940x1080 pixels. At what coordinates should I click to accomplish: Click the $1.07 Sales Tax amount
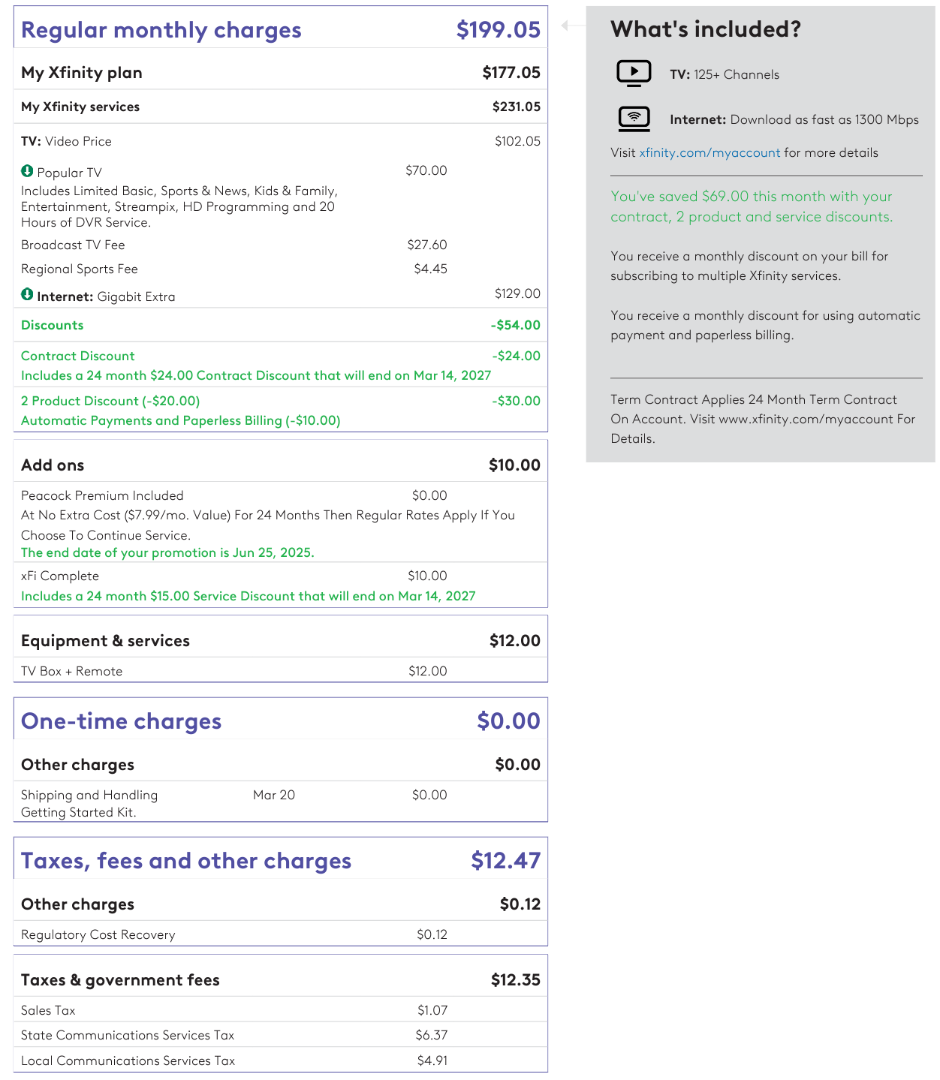(x=432, y=1011)
